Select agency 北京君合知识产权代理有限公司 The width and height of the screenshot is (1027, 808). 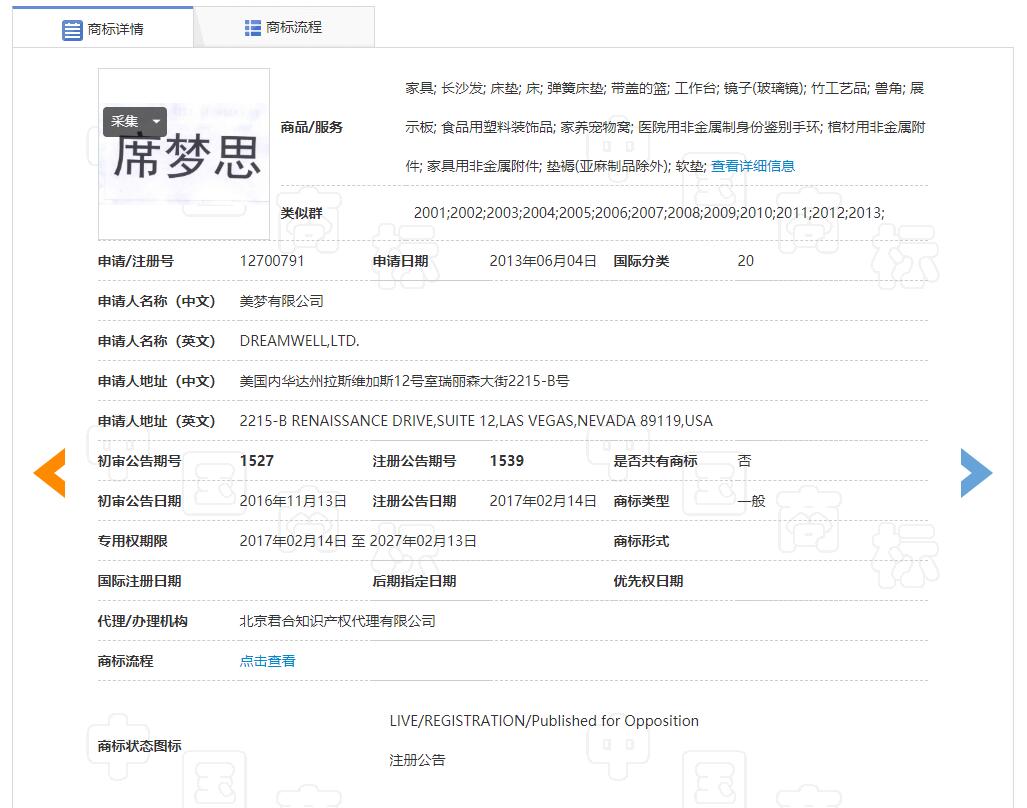point(337,621)
